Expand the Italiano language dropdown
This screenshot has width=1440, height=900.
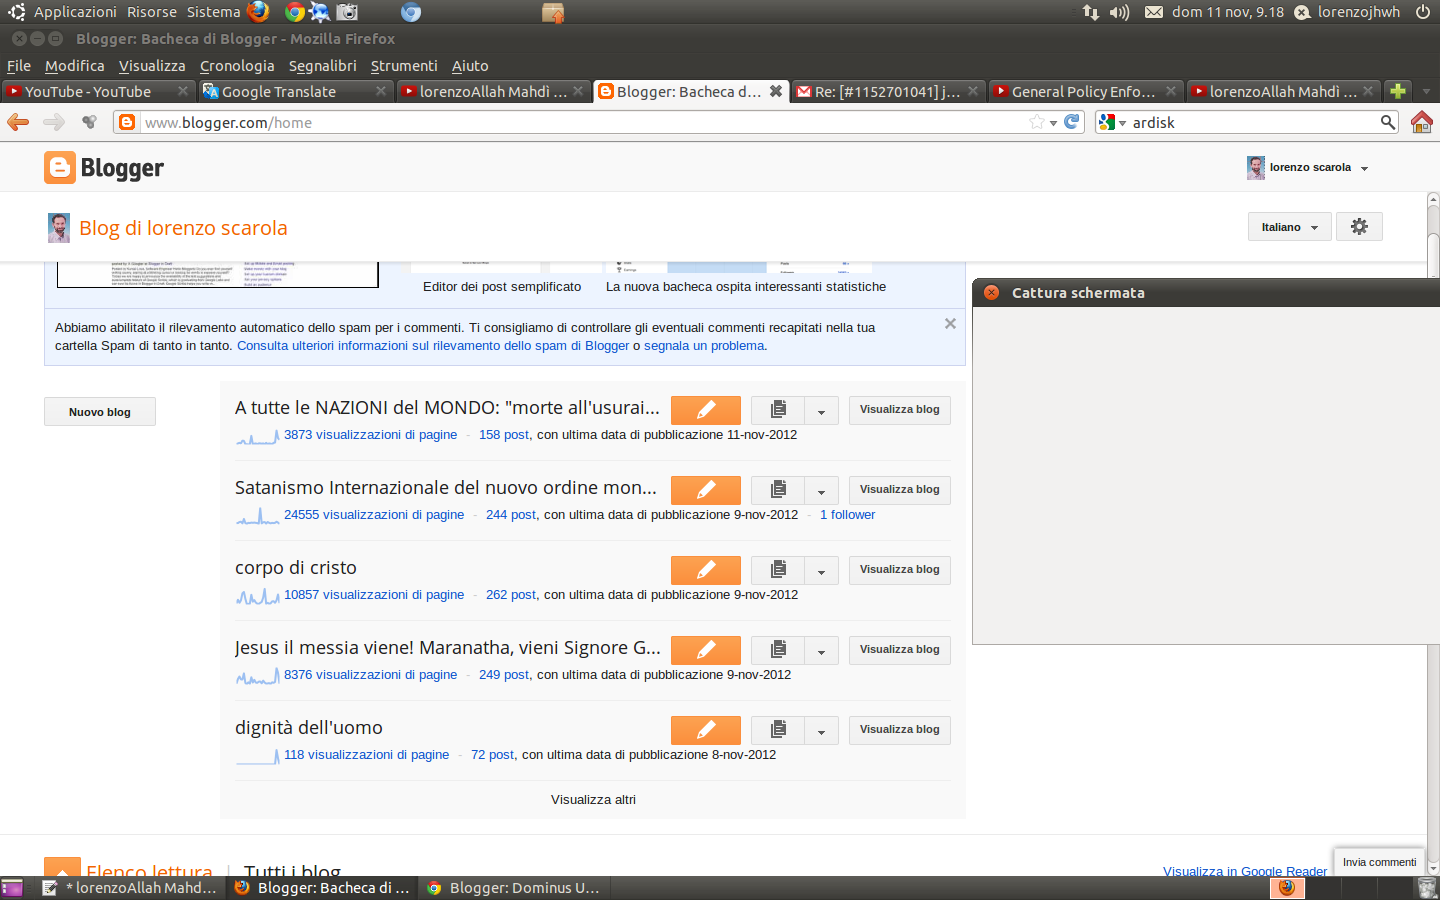(x=1289, y=227)
